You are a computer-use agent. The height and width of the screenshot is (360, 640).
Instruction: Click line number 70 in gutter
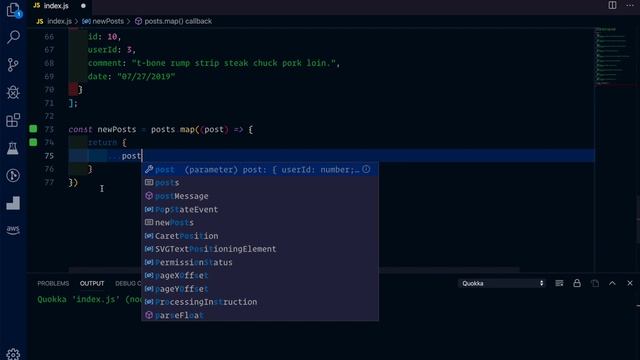pos(49,89)
